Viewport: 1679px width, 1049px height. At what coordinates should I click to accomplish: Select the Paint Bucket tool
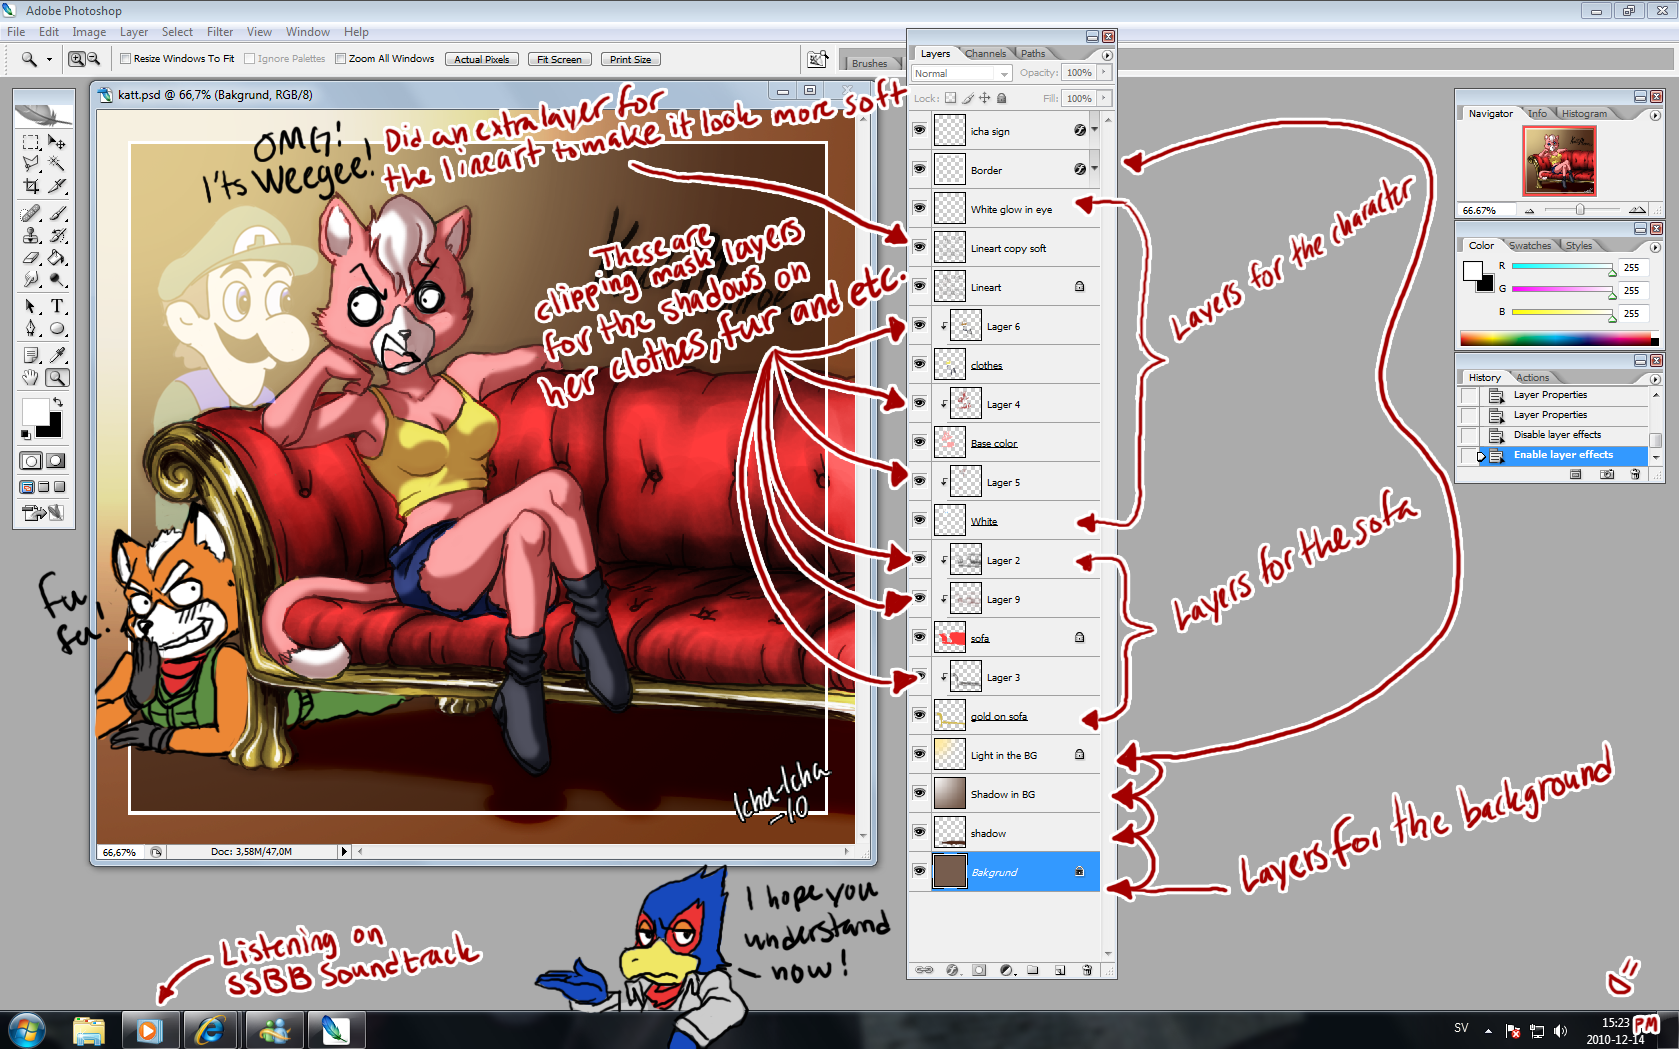(x=57, y=258)
